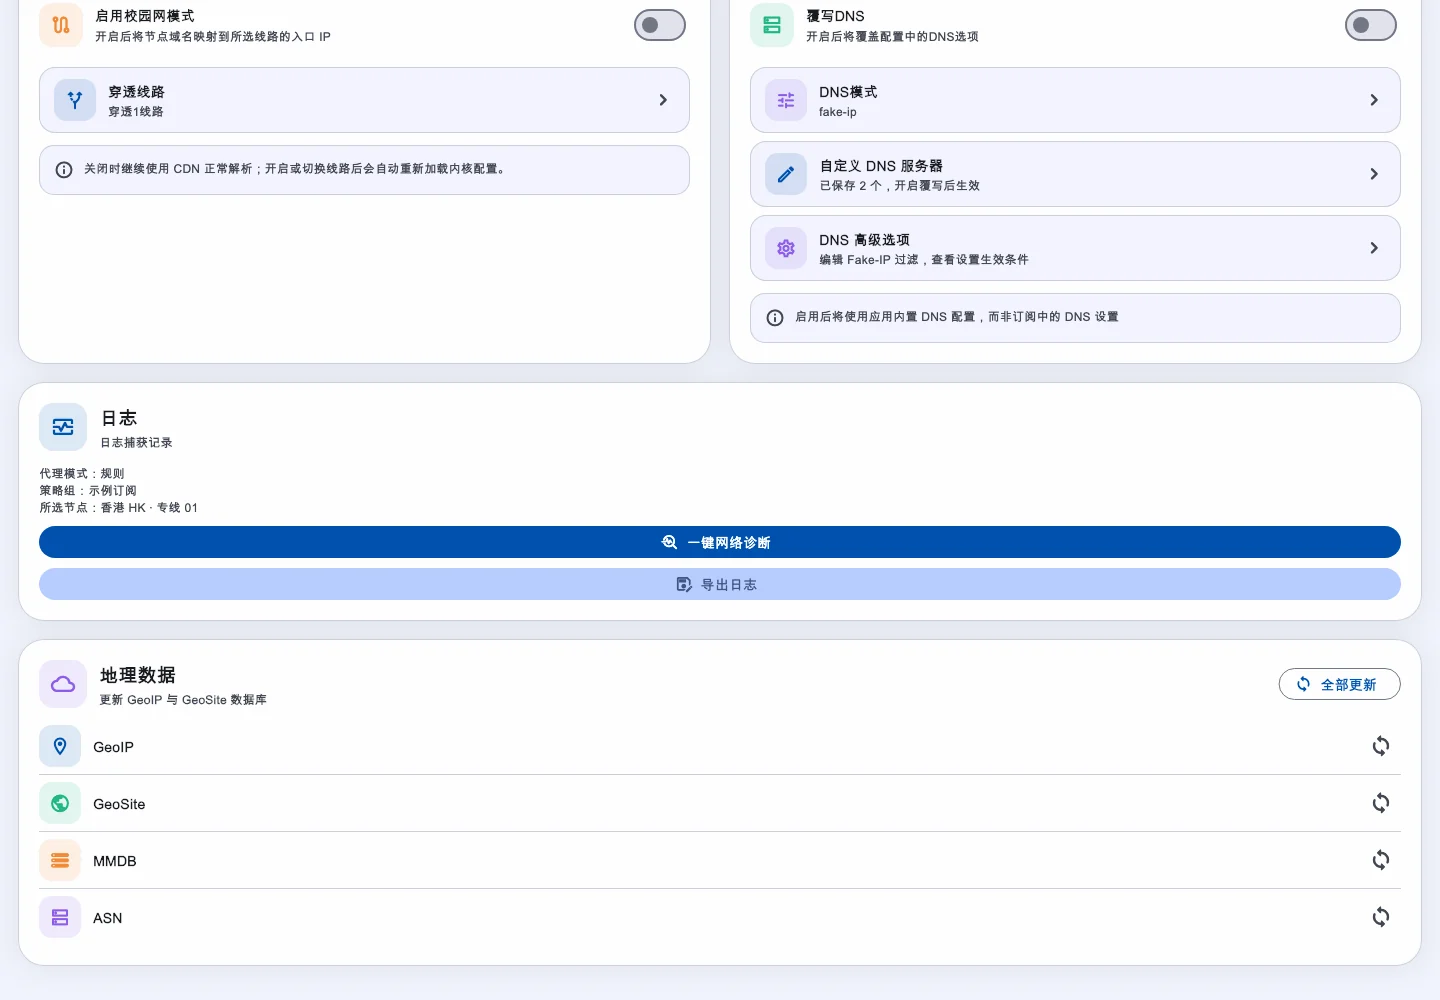Click the 地理数据 cloud icon
The image size is (1440, 1000).
click(x=63, y=684)
